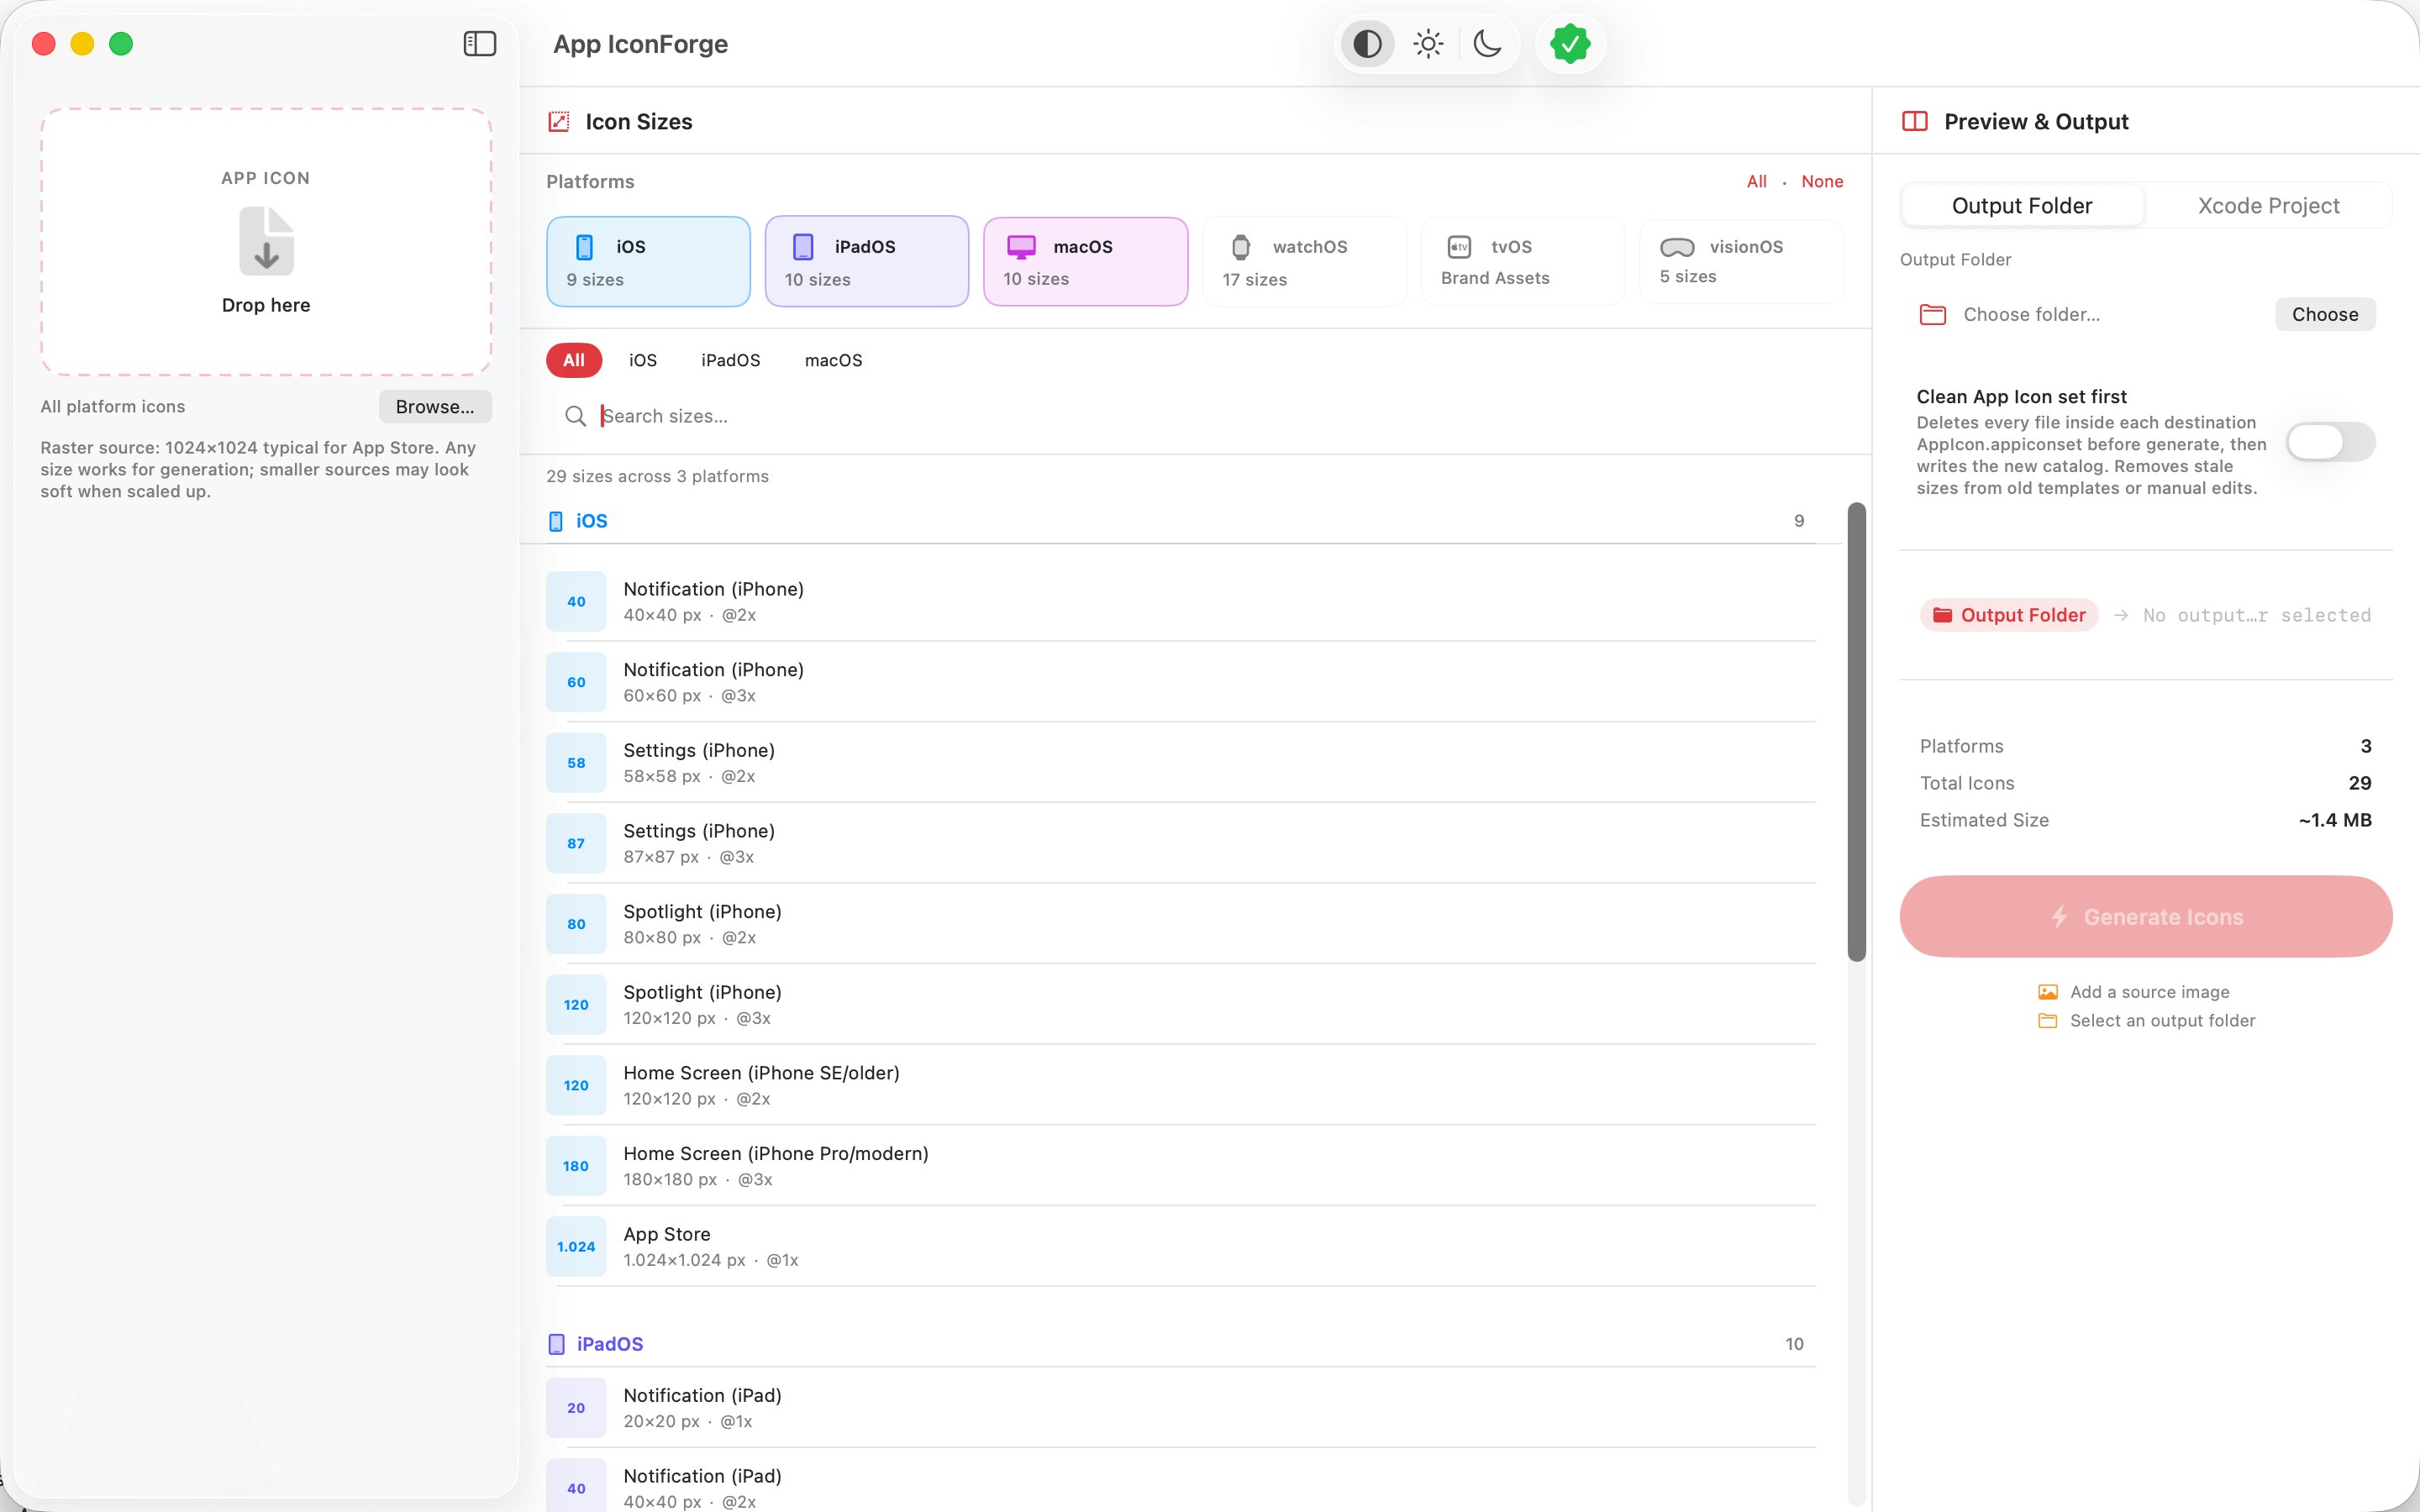Select the App Store row
This screenshot has width=2420, height=1512.
pos(1180,1247)
